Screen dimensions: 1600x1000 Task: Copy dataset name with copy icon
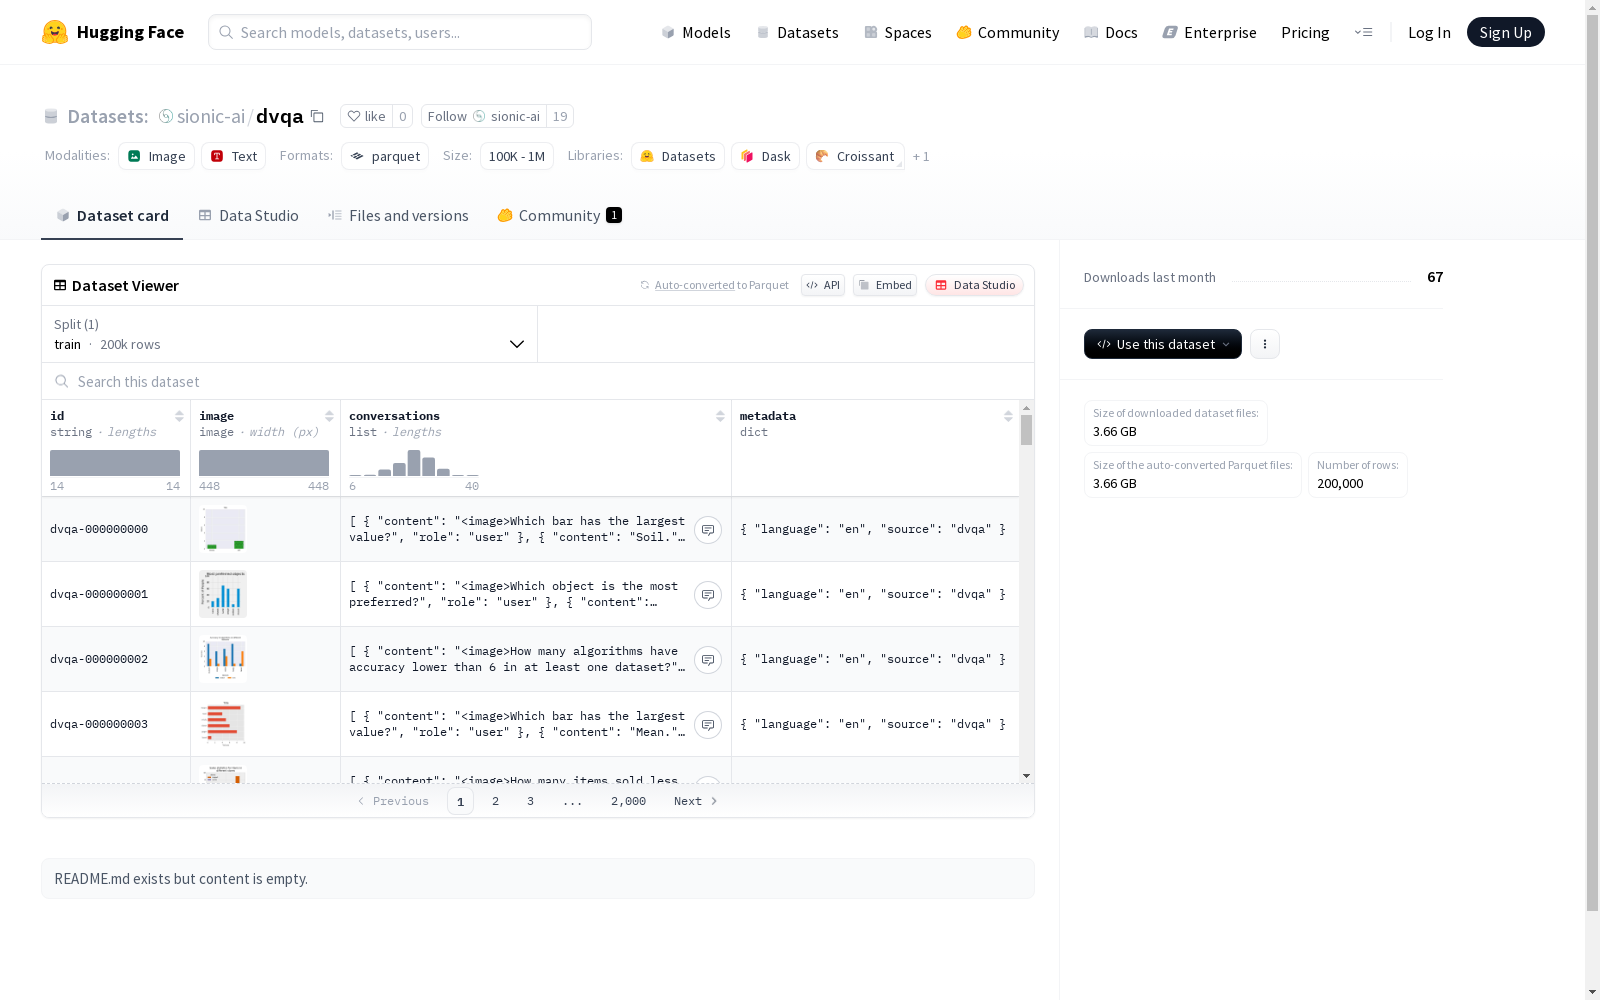tap(317, 116)
